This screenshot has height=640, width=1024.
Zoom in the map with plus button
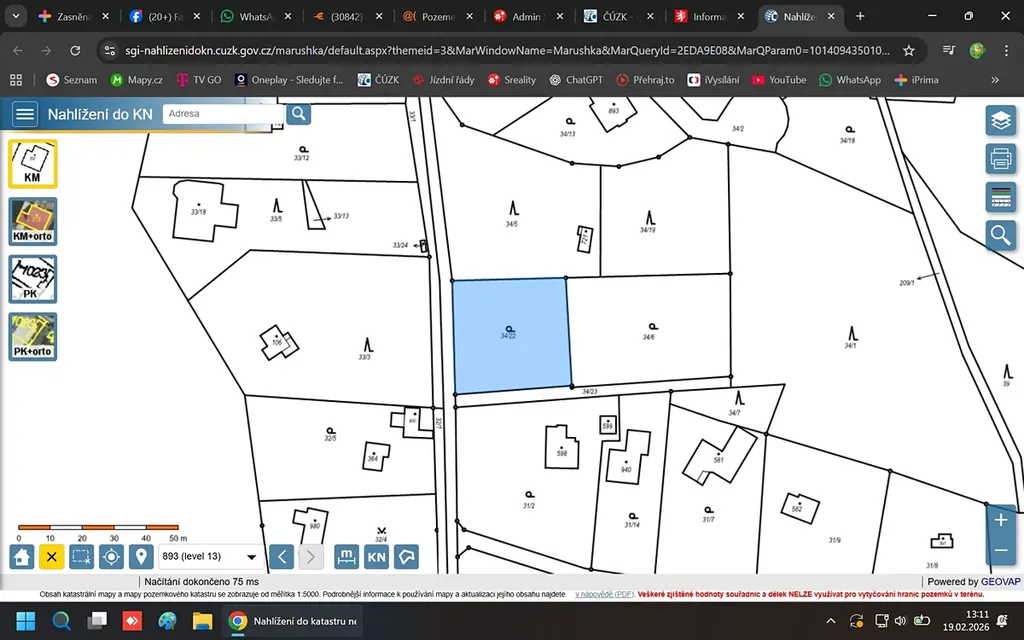click(x=1000, y=520)
